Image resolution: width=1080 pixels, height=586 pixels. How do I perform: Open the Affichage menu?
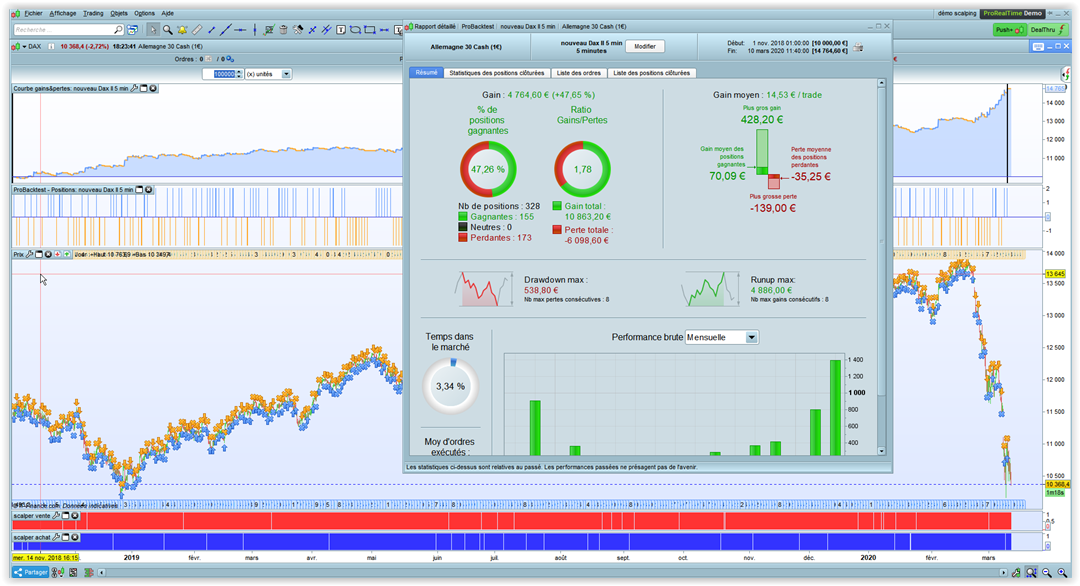63,13
